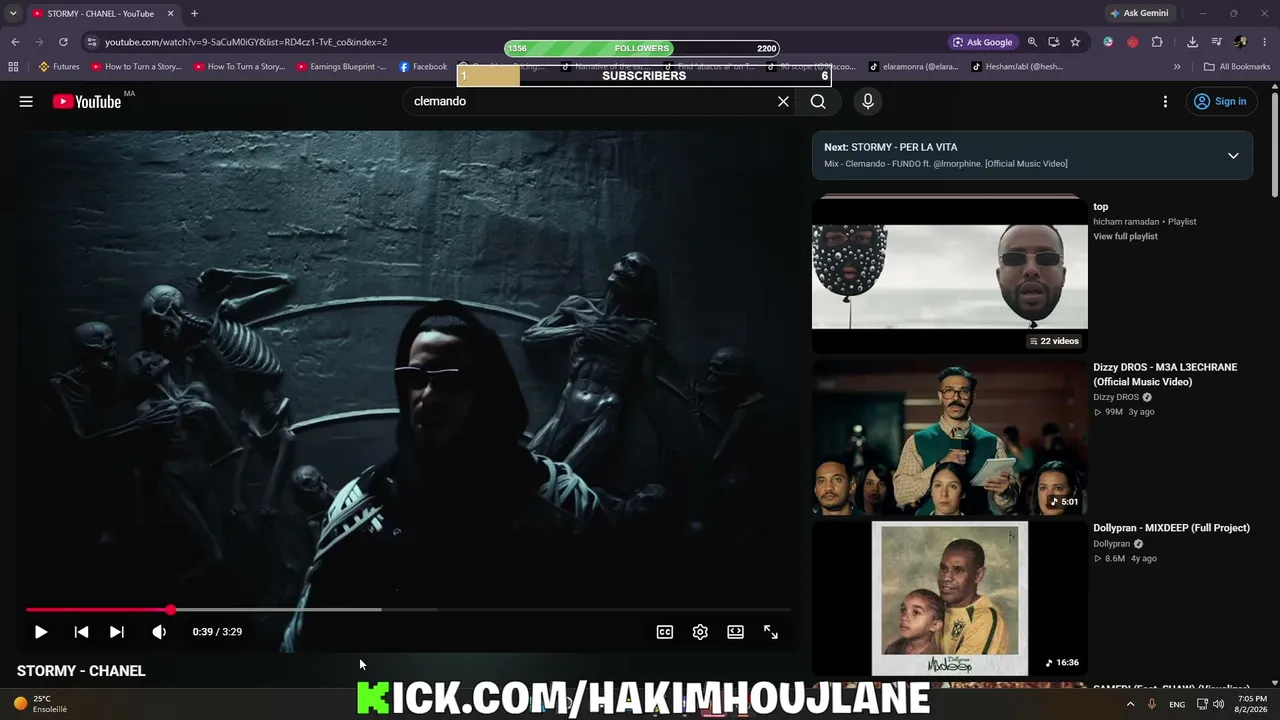The height and width of the screenshot is (720, 1280).
Task: Open Dollypran - MIXDEEP video title
Action: [x=1171, y=528]
